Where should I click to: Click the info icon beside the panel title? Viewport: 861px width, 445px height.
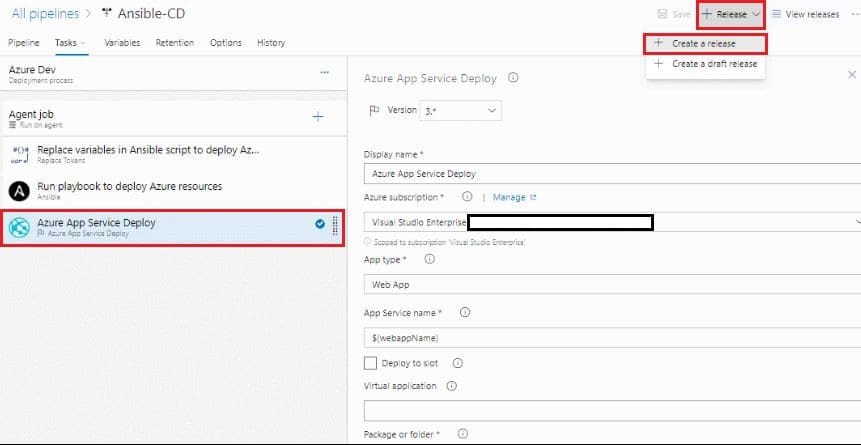(513, 78)
